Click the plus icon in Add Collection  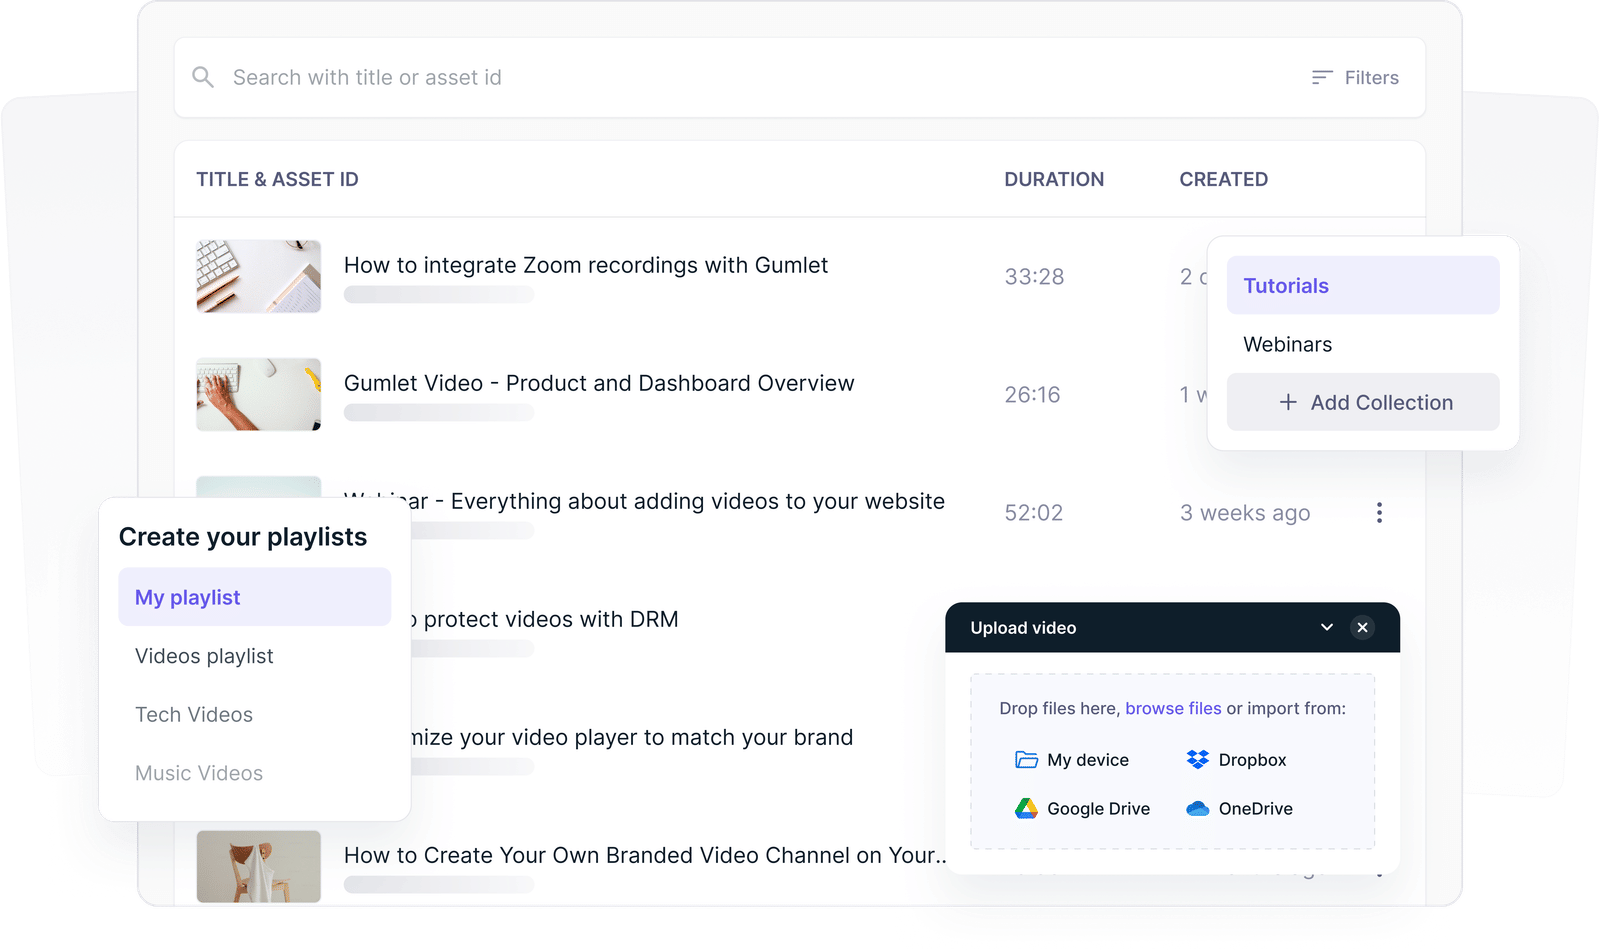coord(1288,402)
